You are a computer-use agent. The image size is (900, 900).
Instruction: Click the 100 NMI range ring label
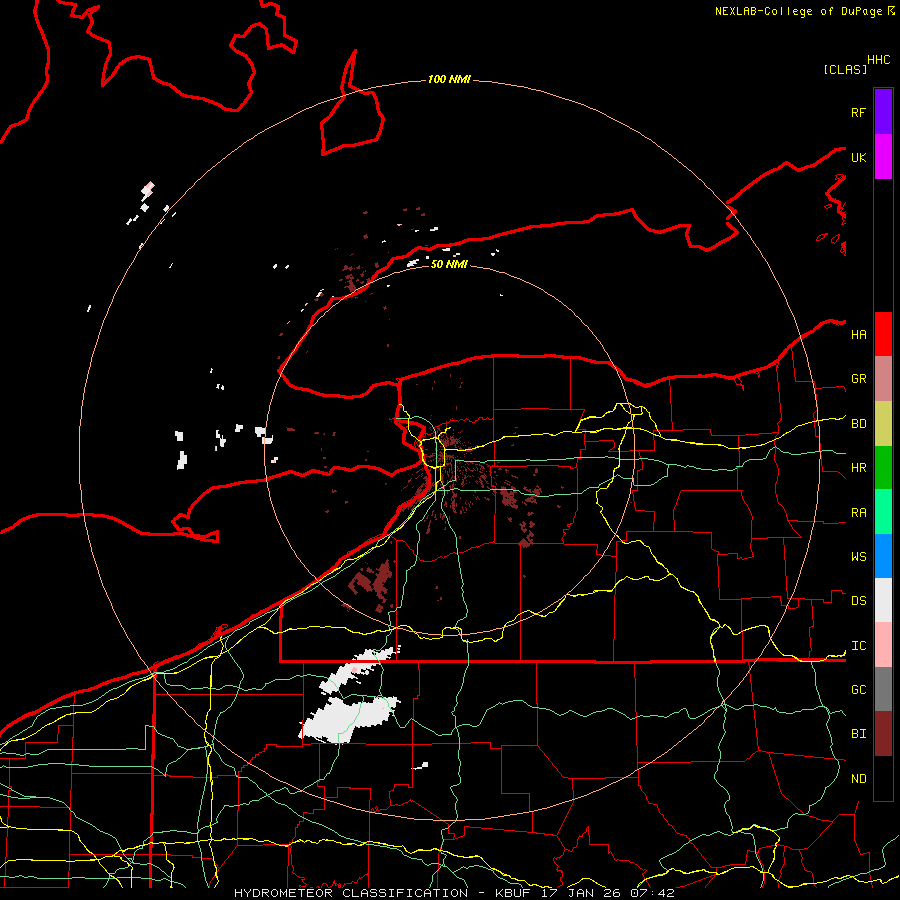point(449,79)
